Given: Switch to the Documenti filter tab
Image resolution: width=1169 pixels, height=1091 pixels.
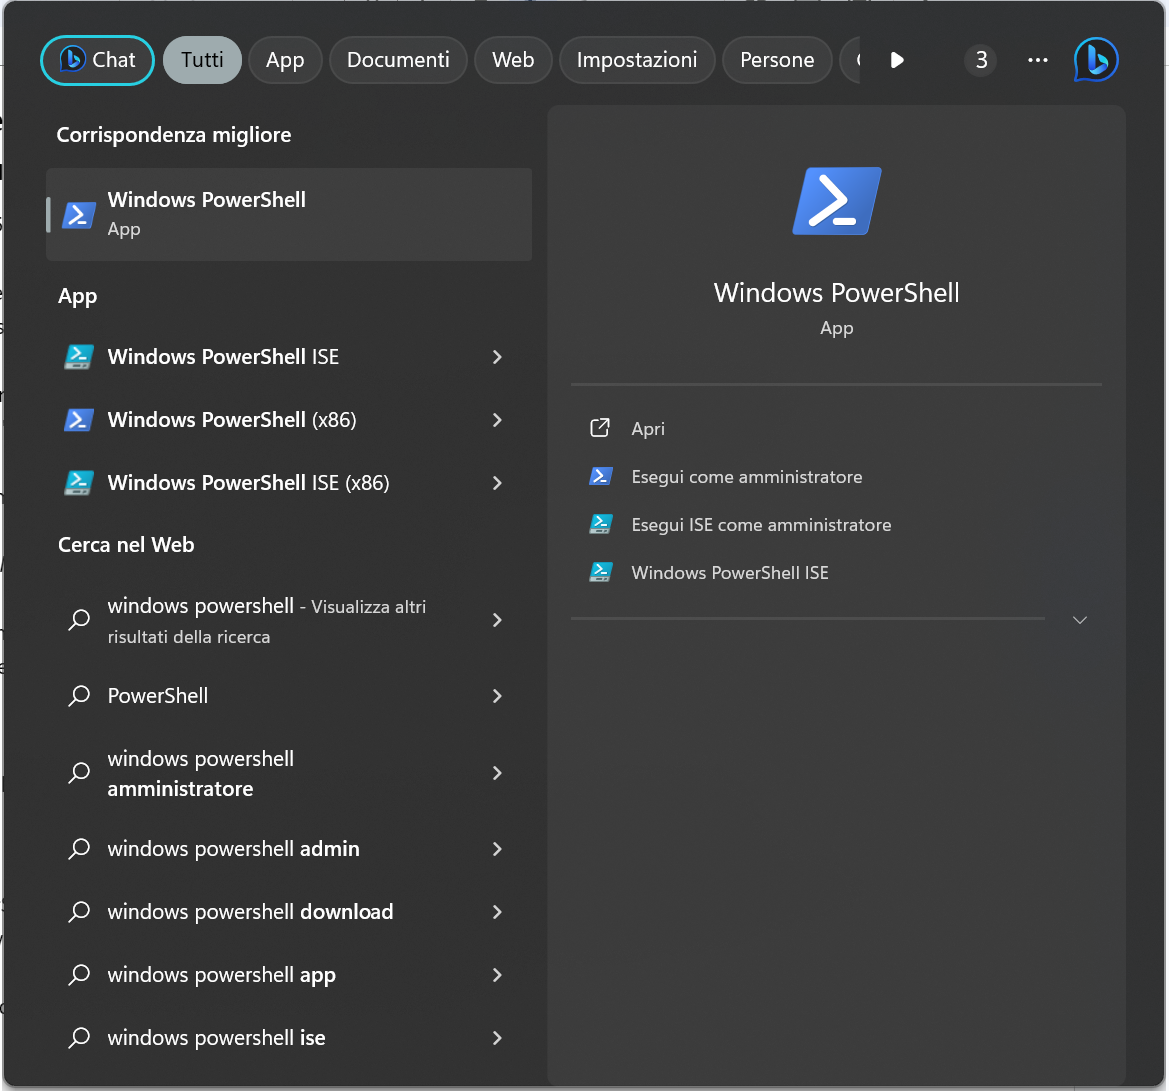Looking at the screenshot, I should 398,60.
